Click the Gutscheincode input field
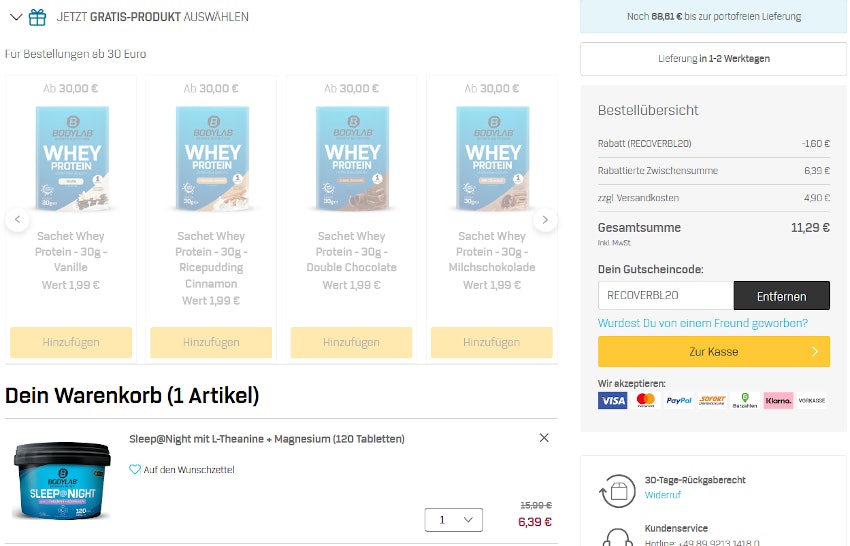 666,296
